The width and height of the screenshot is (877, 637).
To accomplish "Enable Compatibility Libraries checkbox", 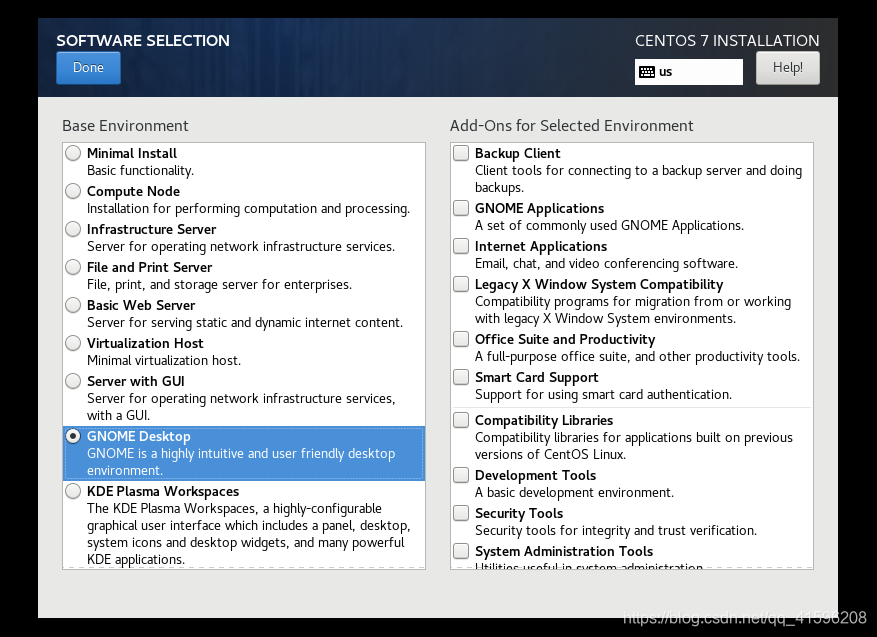I will click(x=461, y=420).
